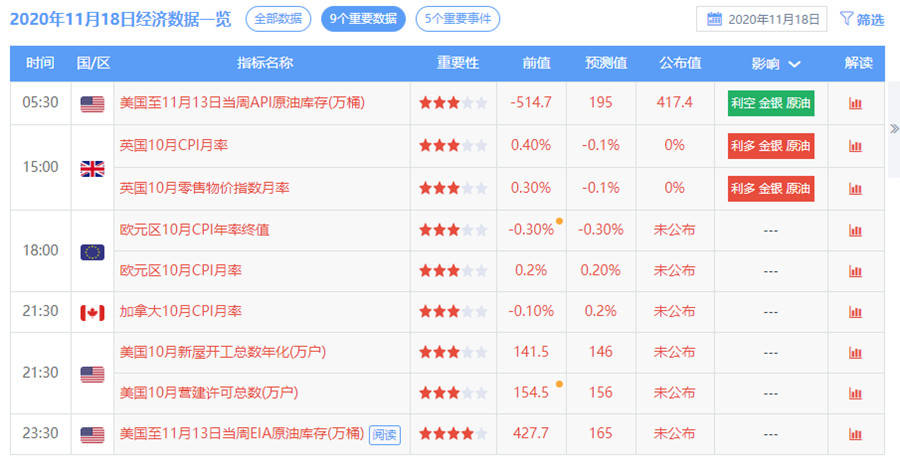Click the funnel 筛选 filter icon
The height and width of the screenshot is (470, 900).
[x=846, y=18]
